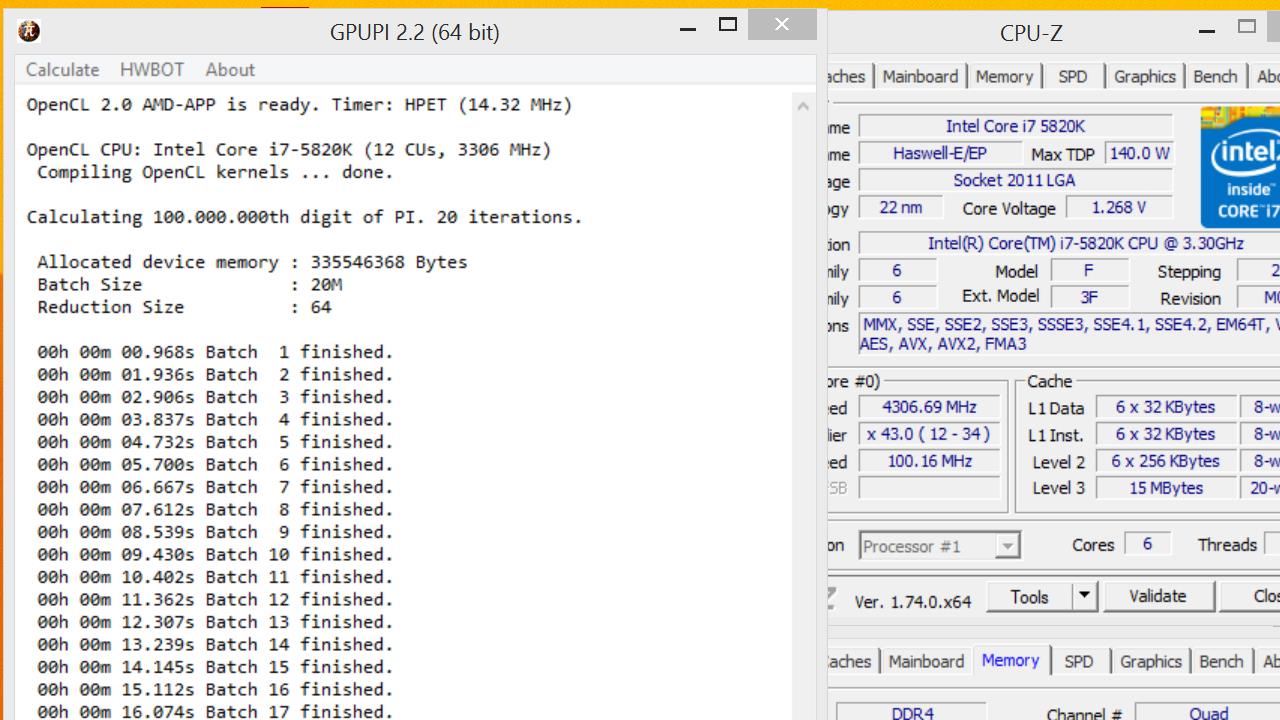Click the OpenCL CPU Intel Core i7-5820K line
Screen dimensions: 1280x720
click(x=289, y=150)
